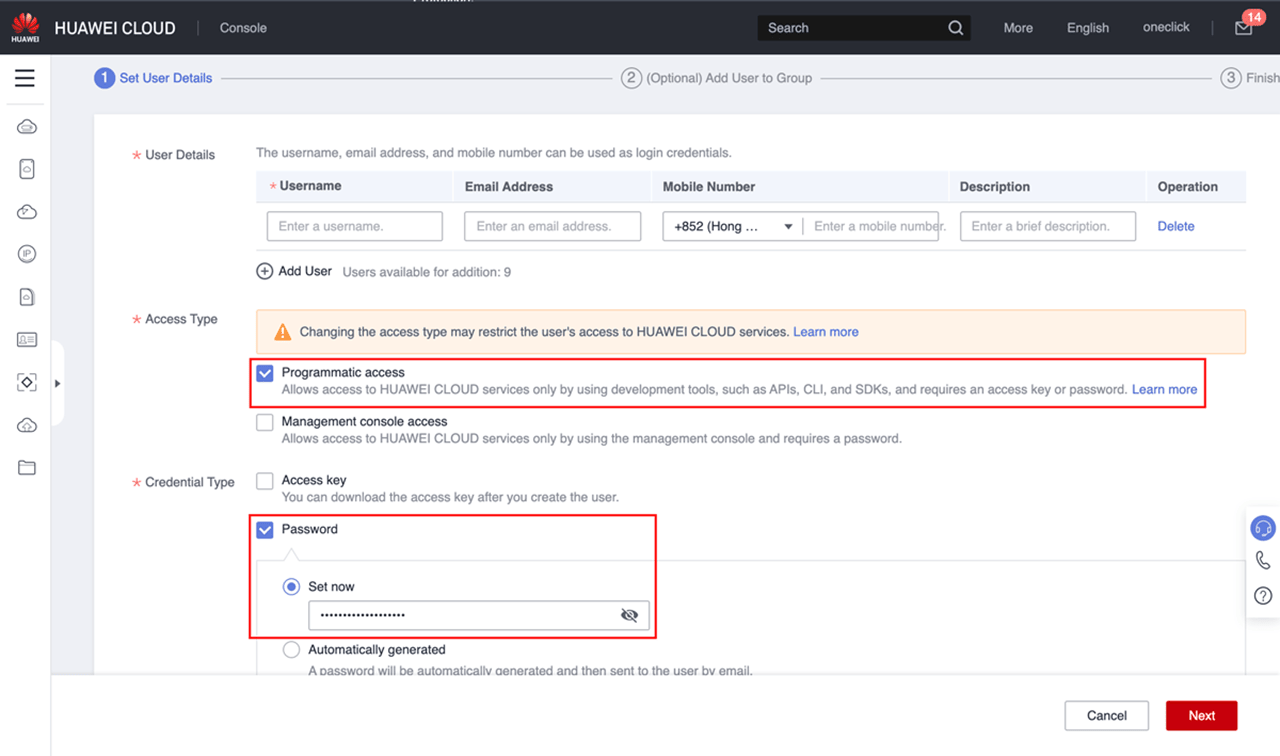The width and height of the screenshot is (1280, 756).
Task: Click into the Username input field
Action: [x=354, y=227]
